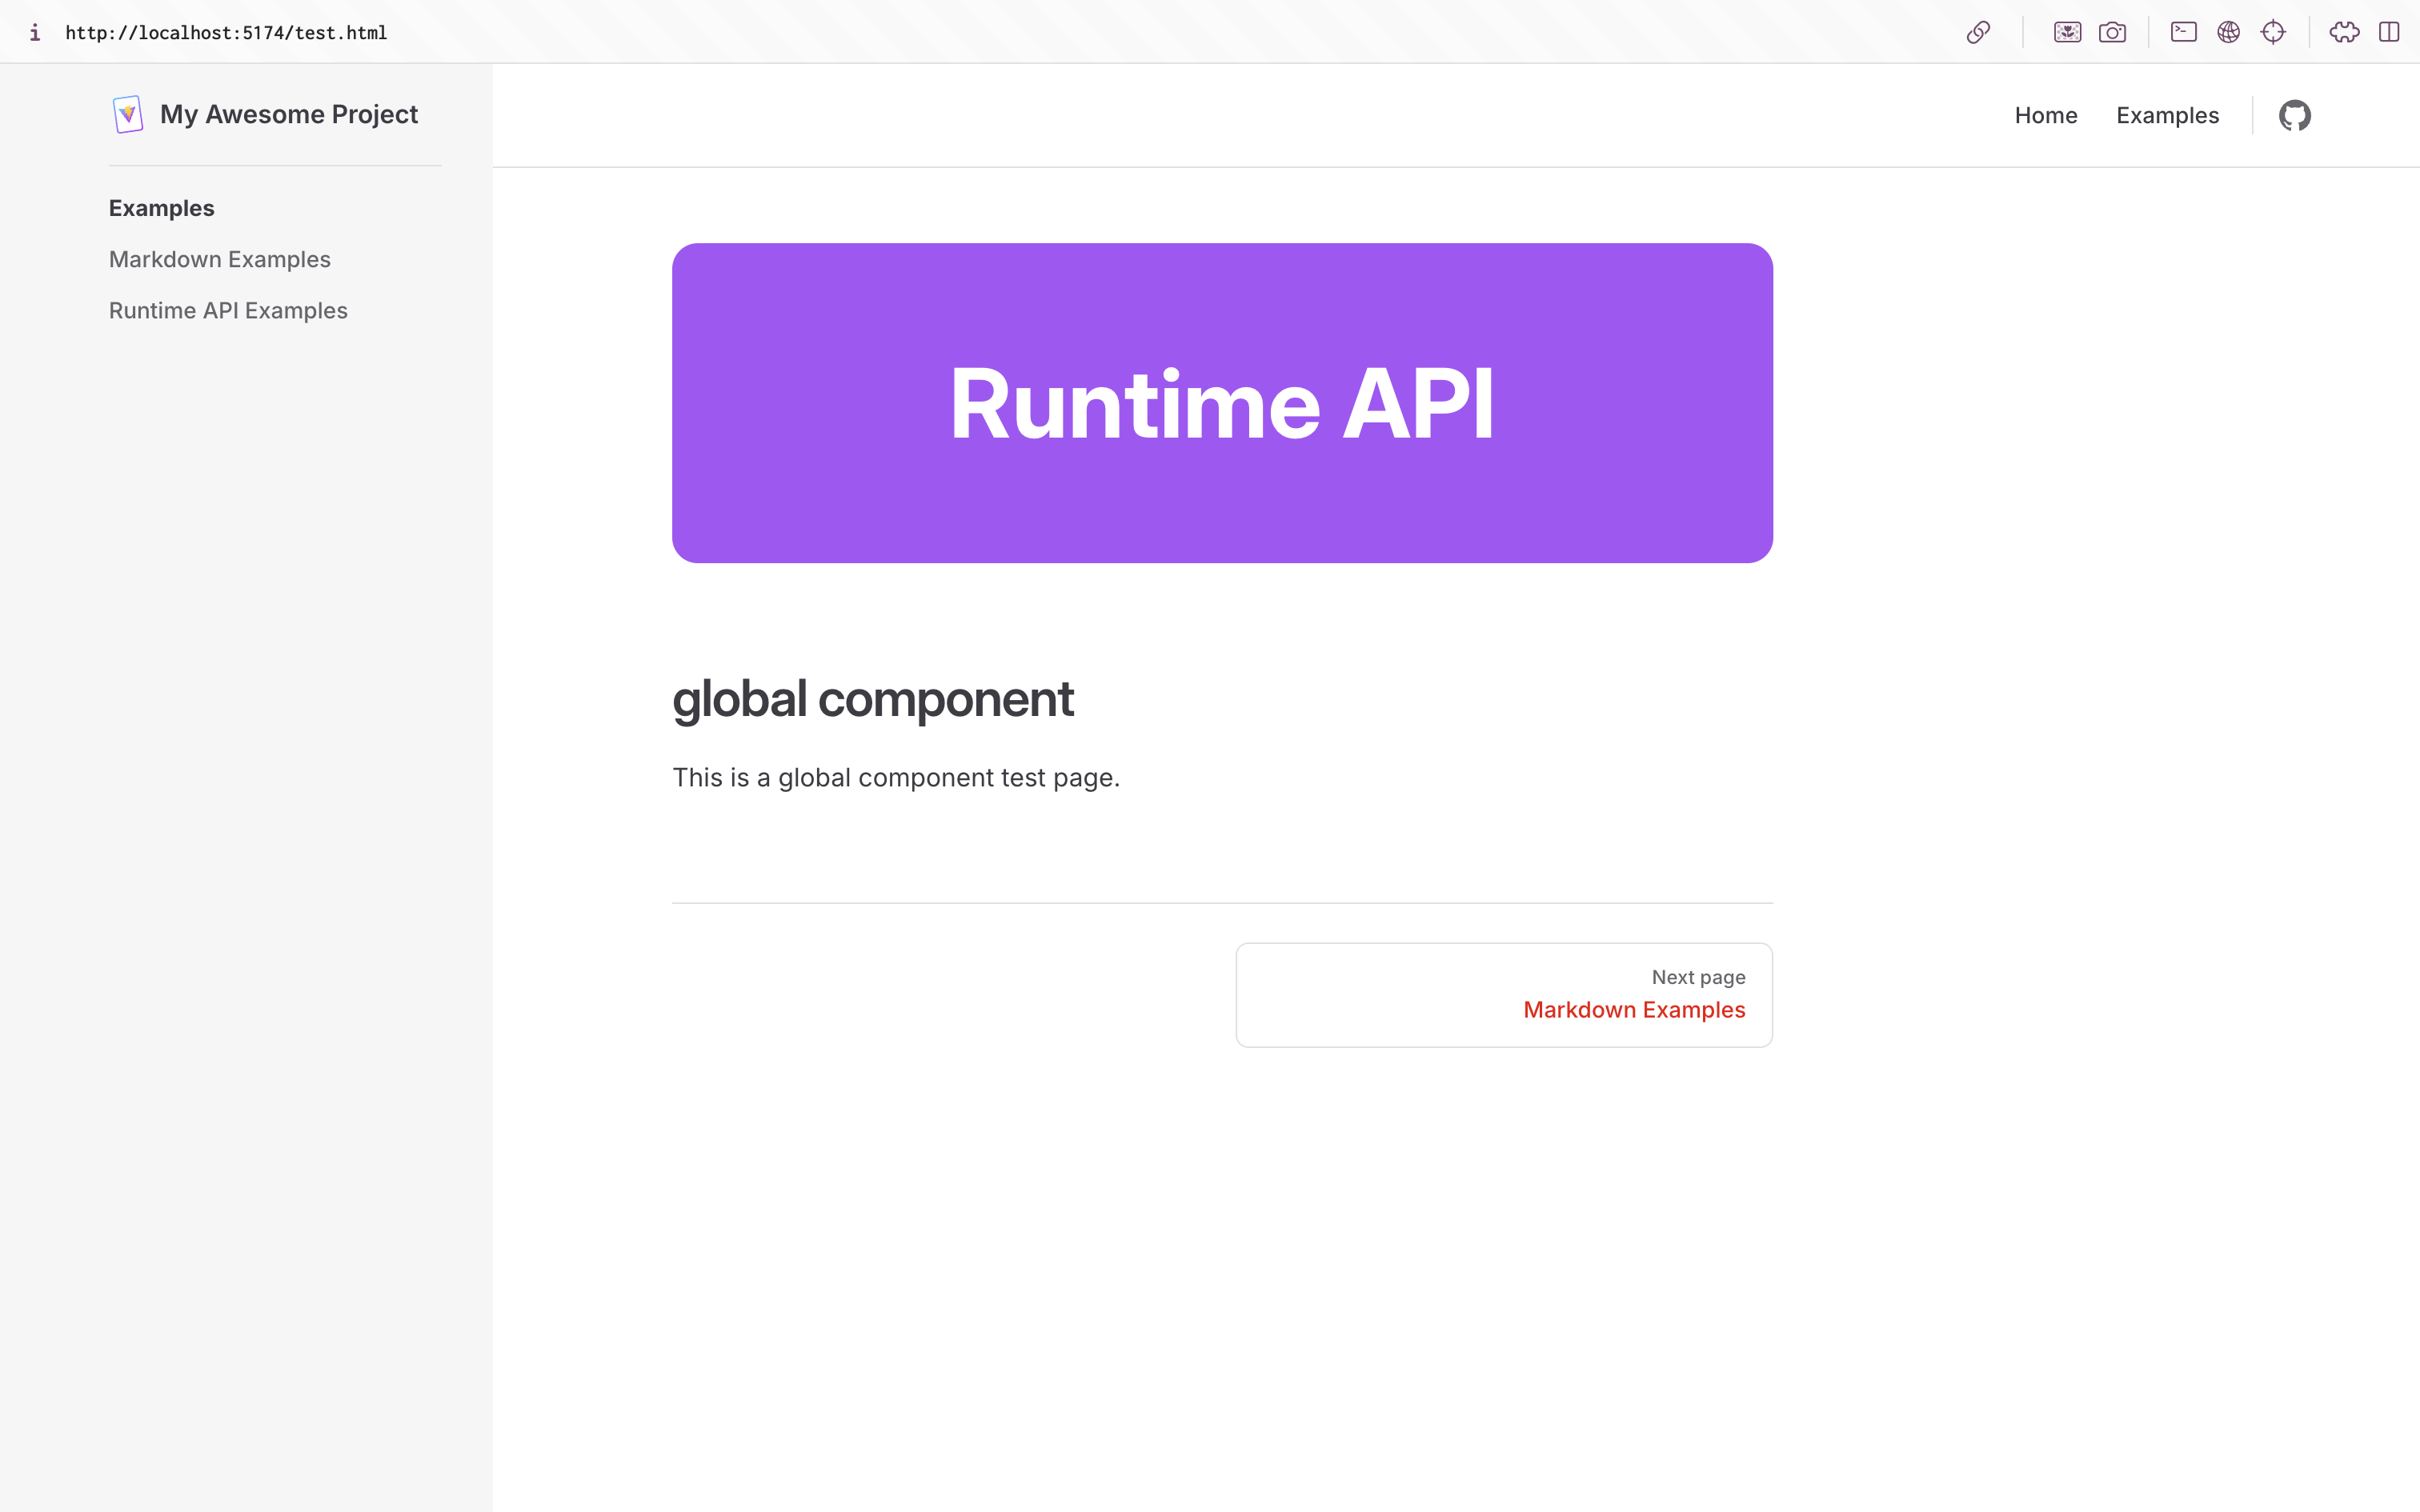Click the address bar URL field
Image resolution: width=2420 pixels, height=1512 pixels.
(x=226, y=32)
